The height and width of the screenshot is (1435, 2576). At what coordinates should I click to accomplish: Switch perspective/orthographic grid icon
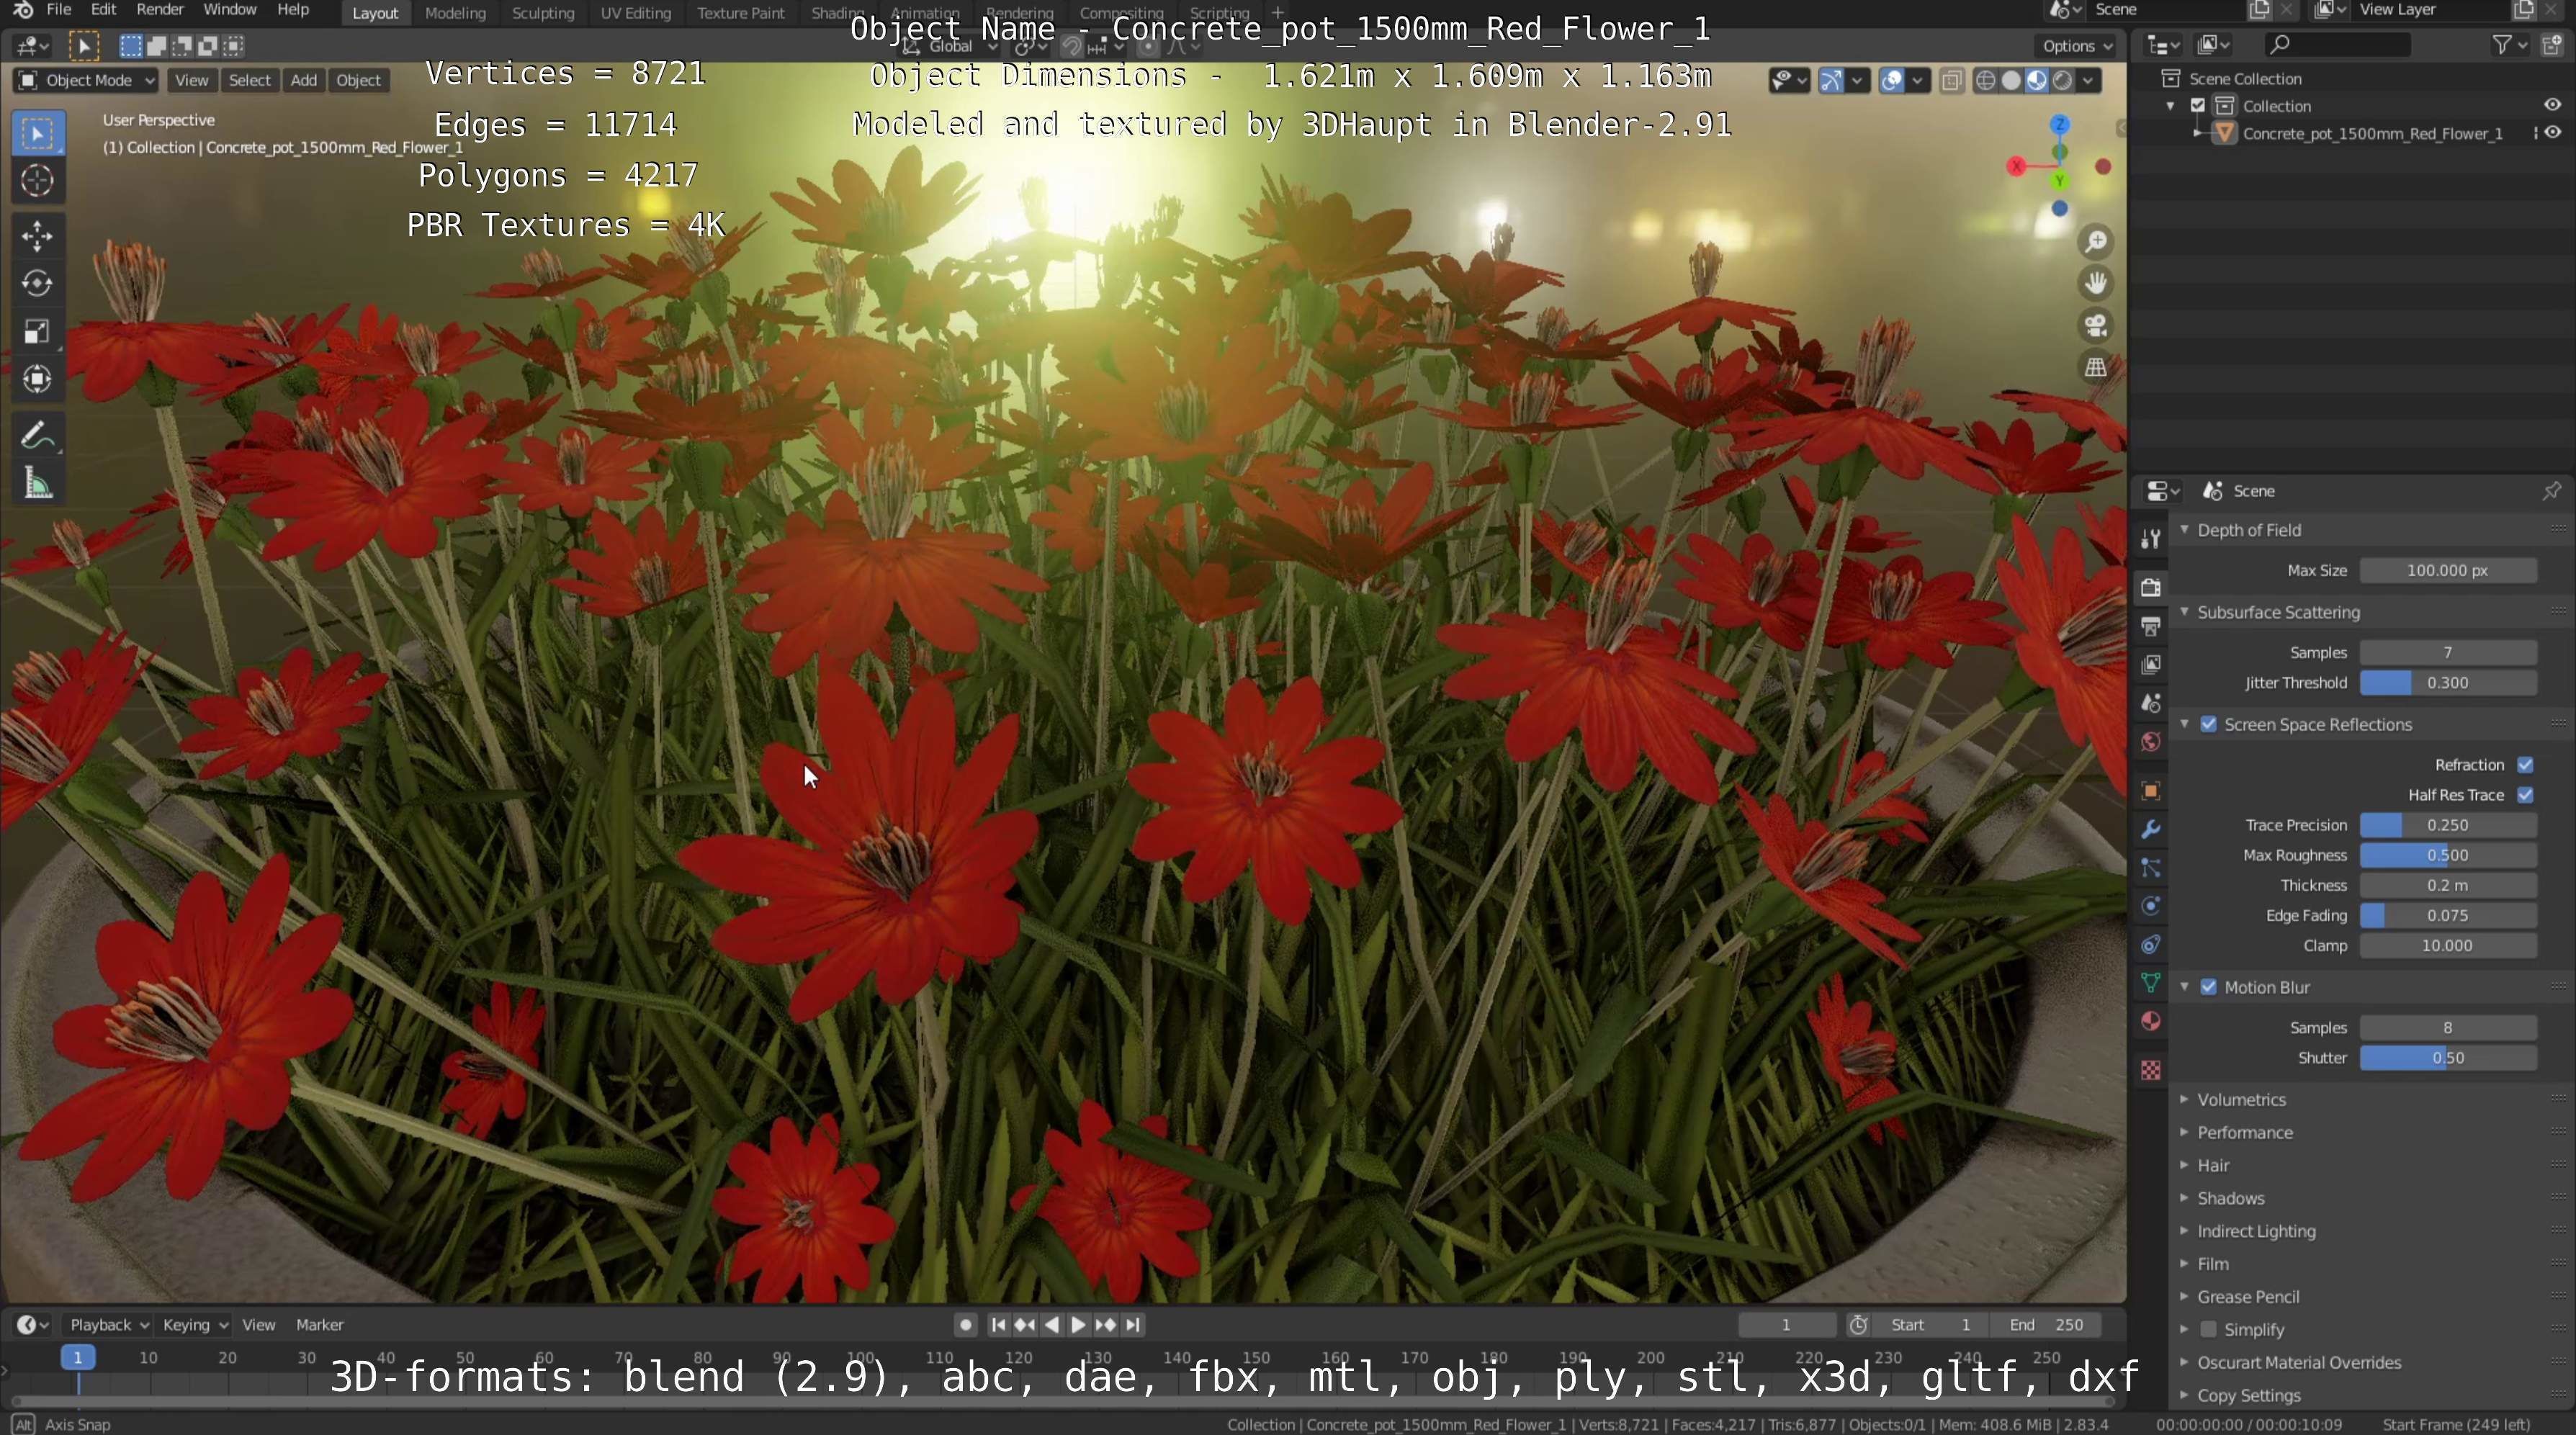[x=2095, y=368]
